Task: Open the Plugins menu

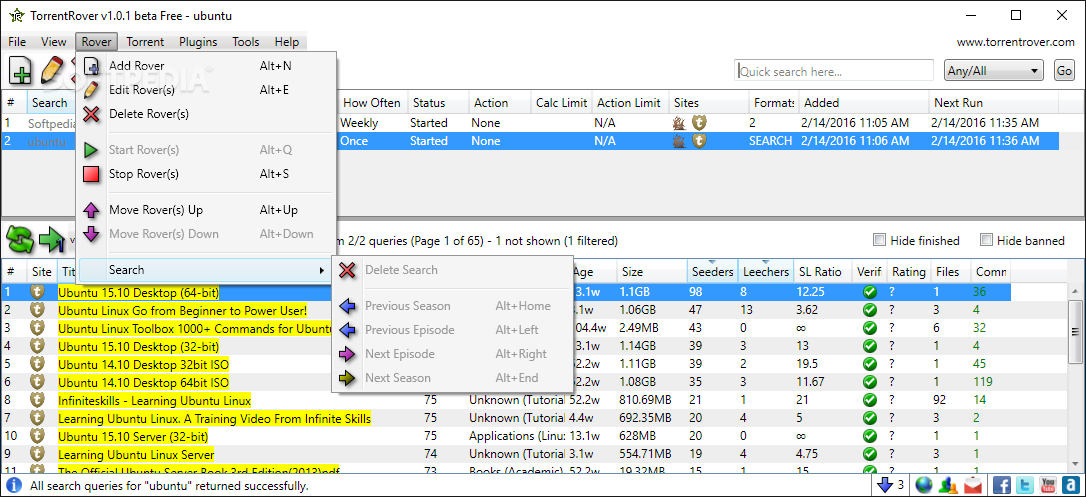Action: (x=198, y=42)
